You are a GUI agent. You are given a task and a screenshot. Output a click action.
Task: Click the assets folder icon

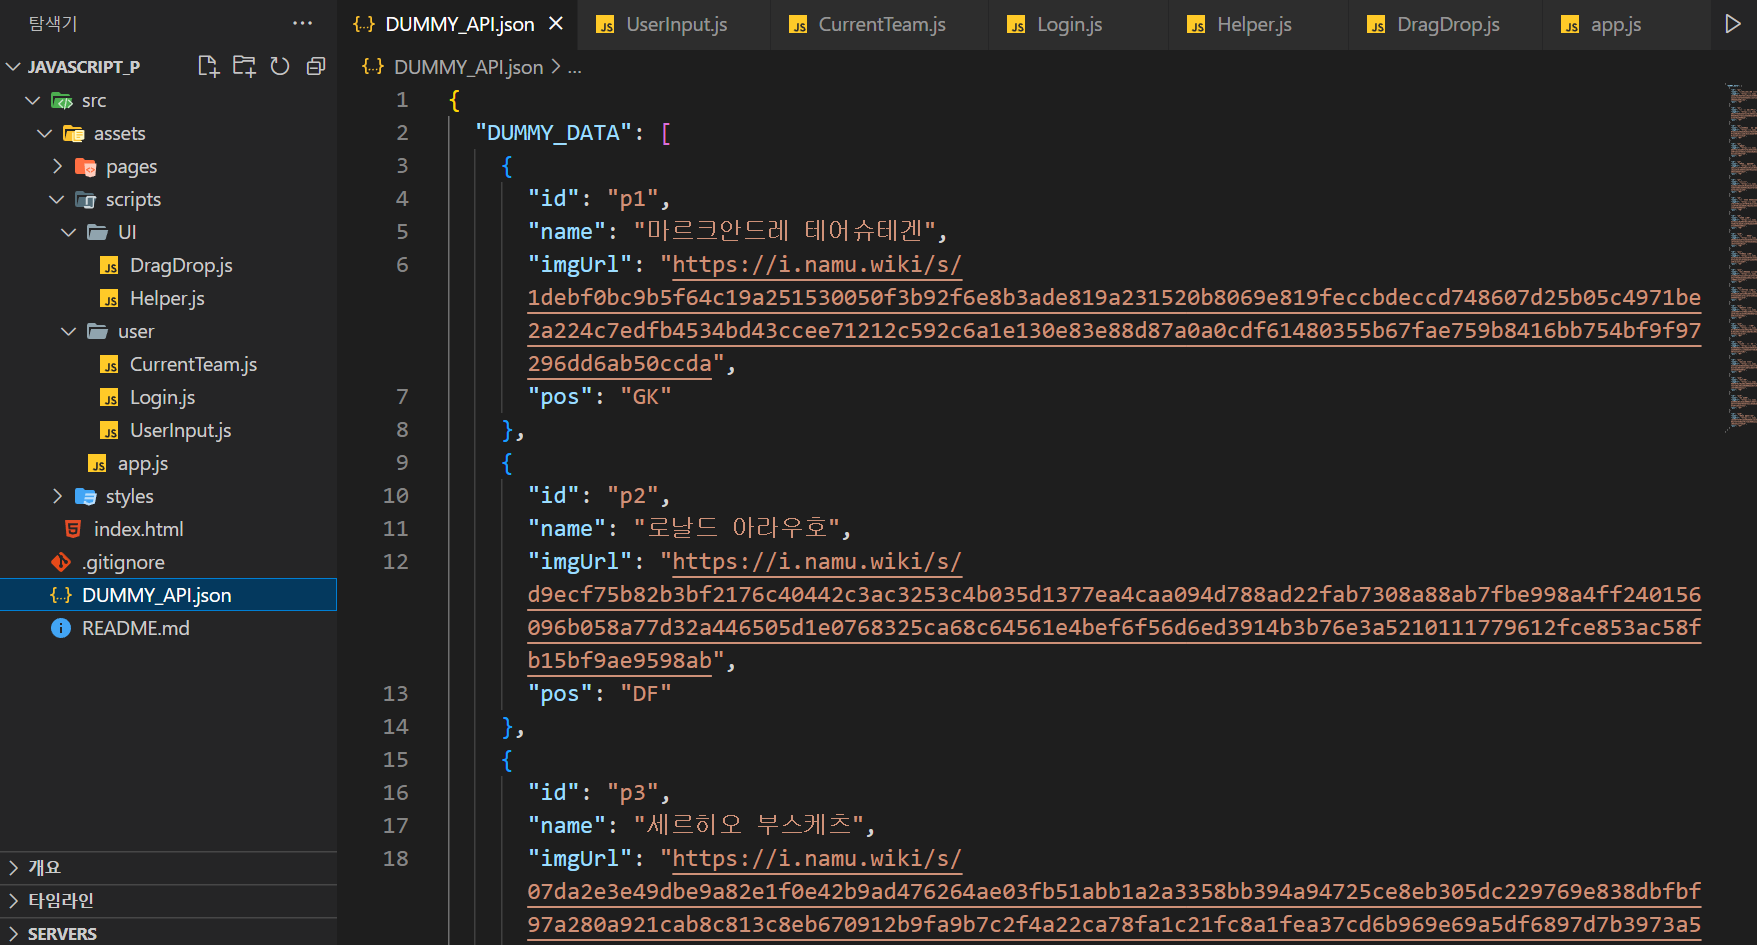pos(74,134)
